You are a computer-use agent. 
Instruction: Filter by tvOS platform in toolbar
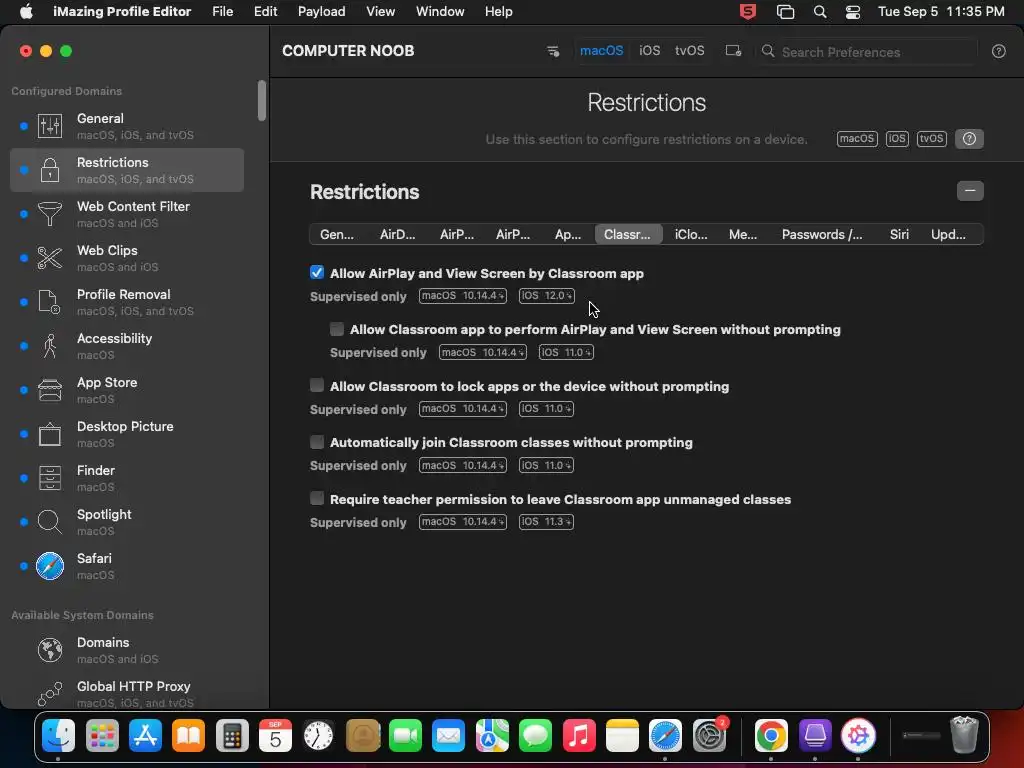pyautogui.click(x=690, y=51)
